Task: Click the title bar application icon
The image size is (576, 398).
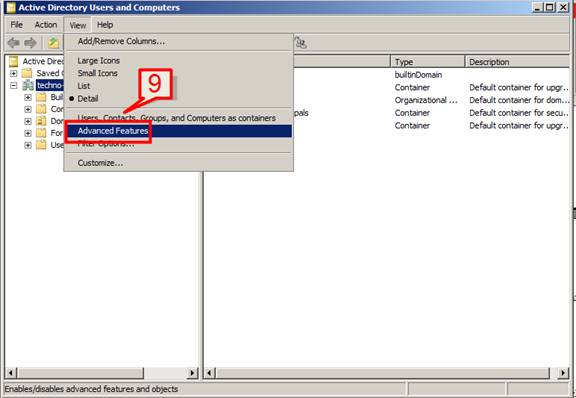Action: [x=11, y=7]
